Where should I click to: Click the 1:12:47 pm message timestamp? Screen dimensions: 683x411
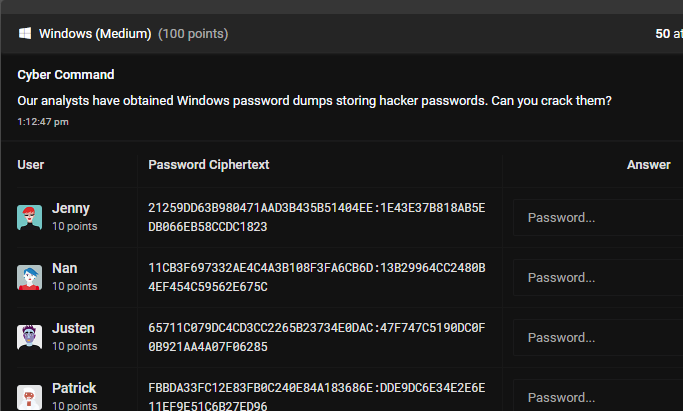tap(43, 122)
